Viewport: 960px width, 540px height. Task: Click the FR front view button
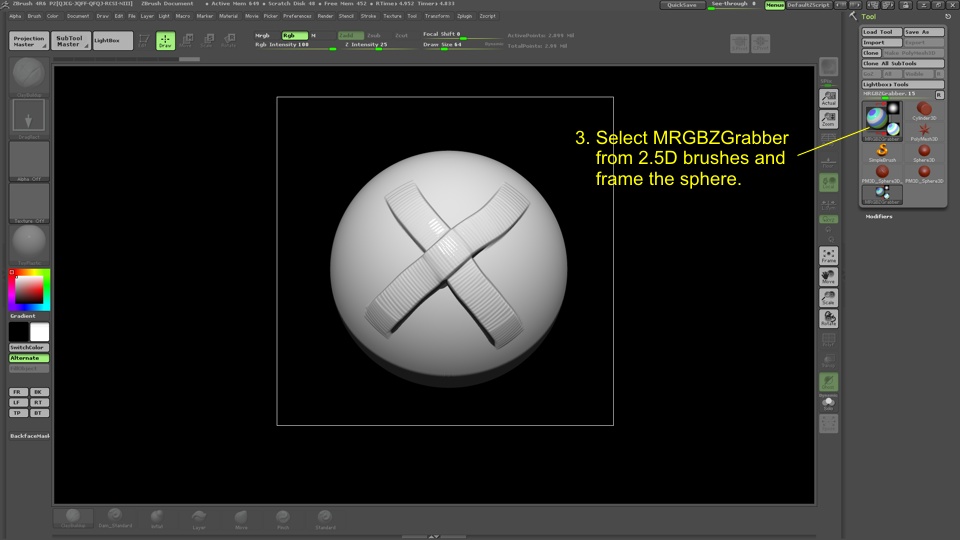[17, 392]
